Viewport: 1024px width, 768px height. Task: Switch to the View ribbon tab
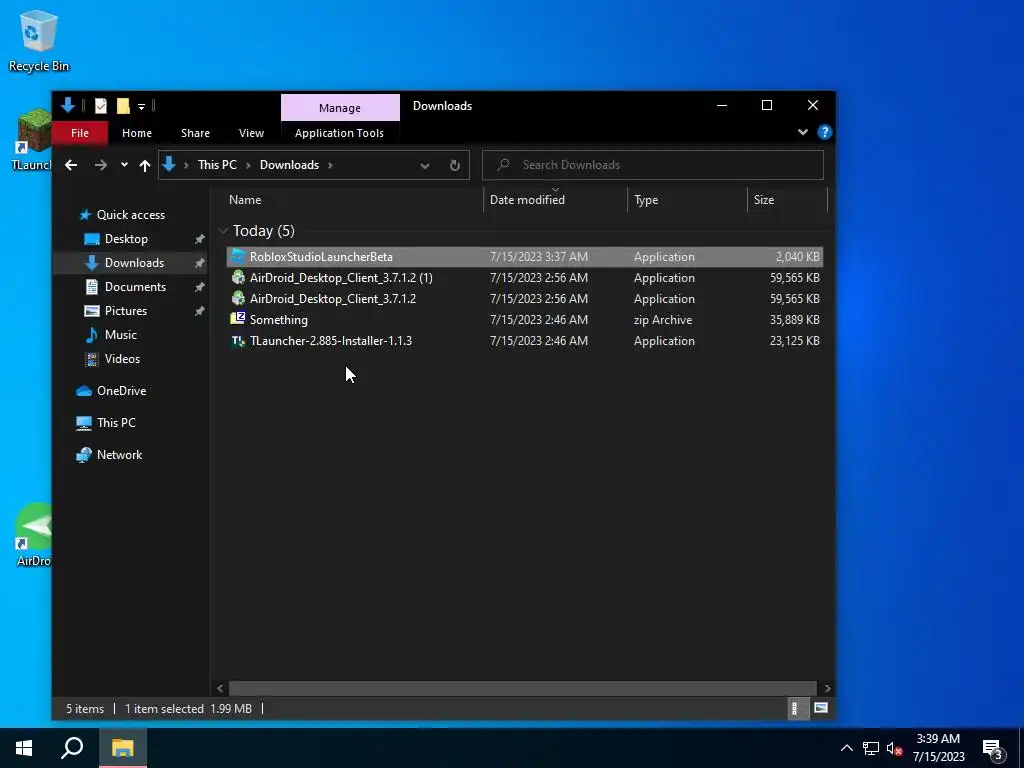pyautogui.click(x=251, y=133)
